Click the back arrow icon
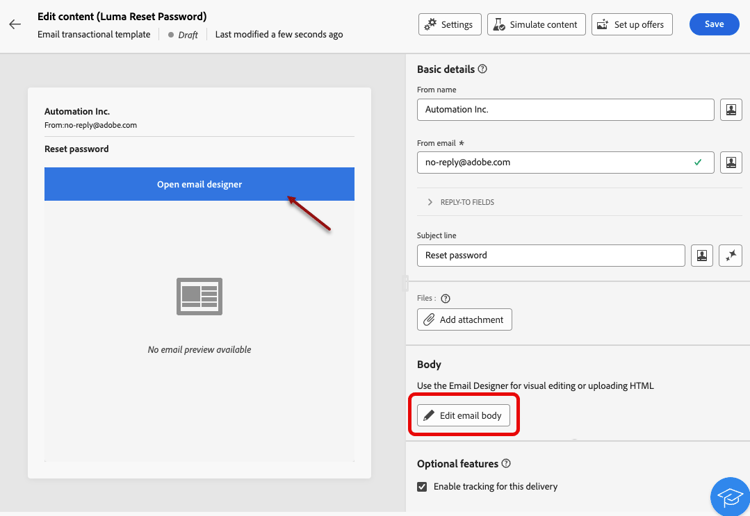 coord(15,24)
